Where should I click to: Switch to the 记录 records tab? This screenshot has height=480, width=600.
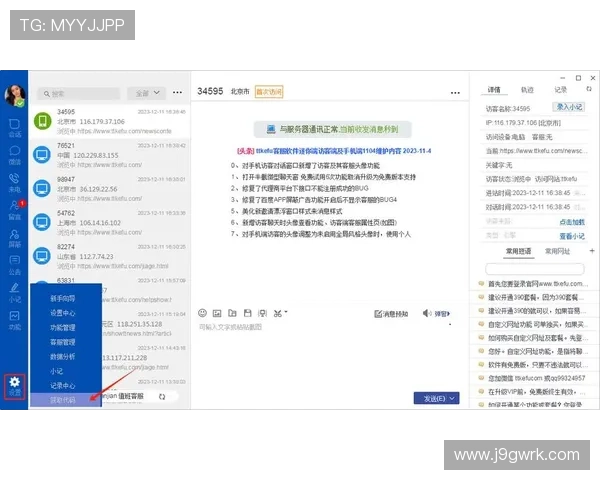[561, 90]
